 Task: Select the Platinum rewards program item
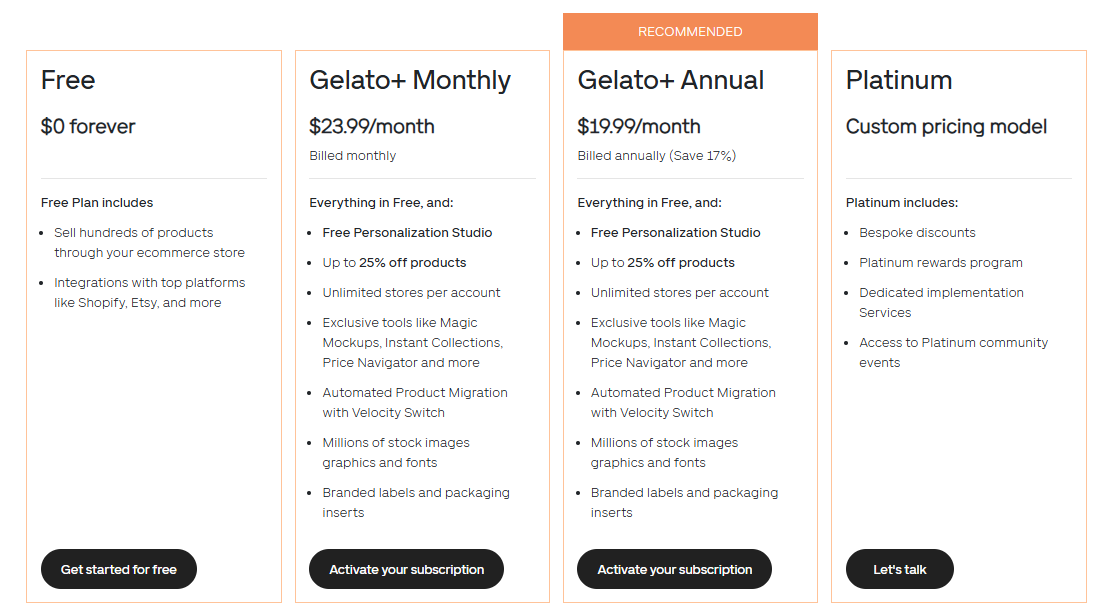[x=940, y=263]
